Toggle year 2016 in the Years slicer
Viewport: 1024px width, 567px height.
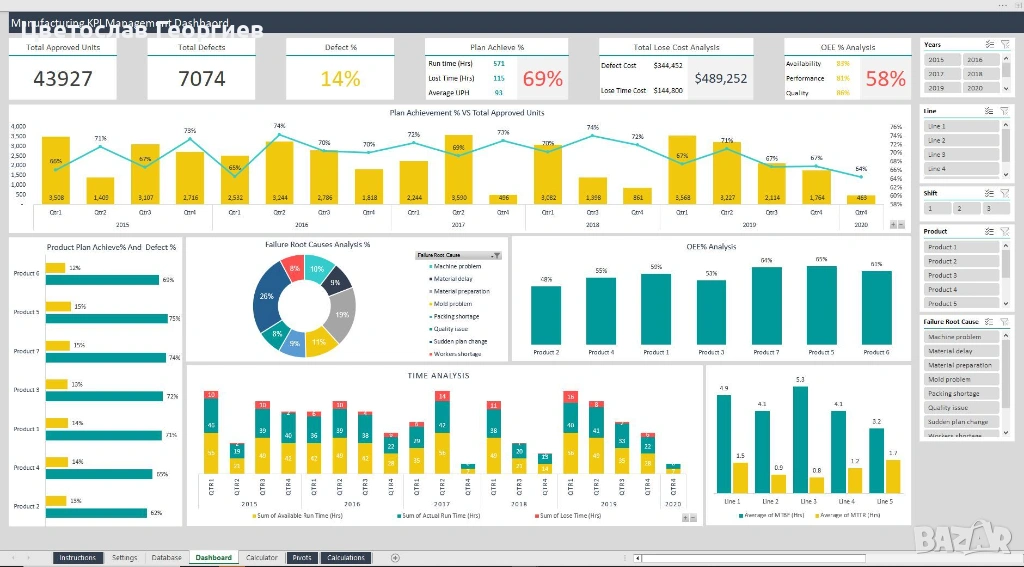click(x=974, y=60)
